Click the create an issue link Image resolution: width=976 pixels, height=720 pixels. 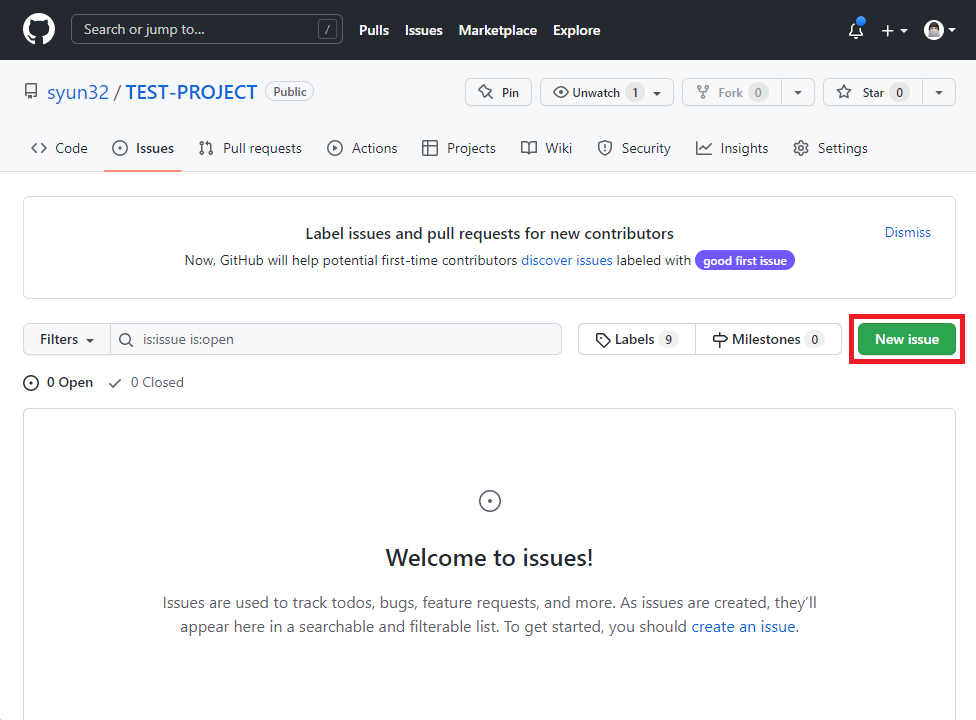point(743,627)
